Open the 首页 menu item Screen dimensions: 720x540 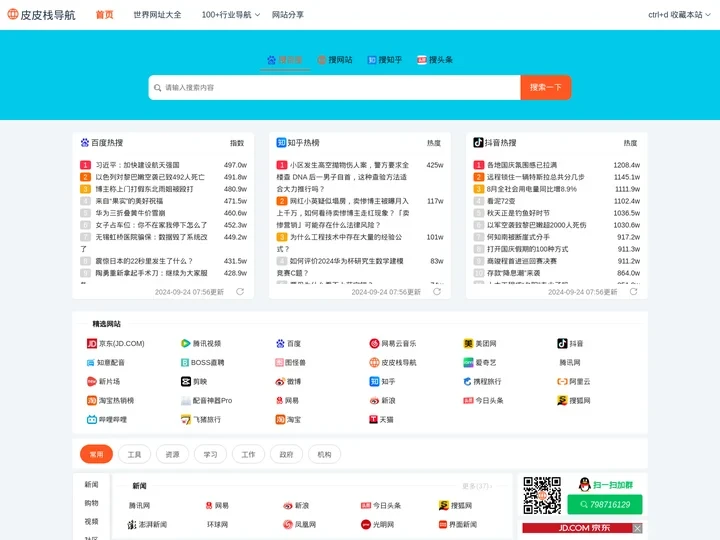pos(104,15)
